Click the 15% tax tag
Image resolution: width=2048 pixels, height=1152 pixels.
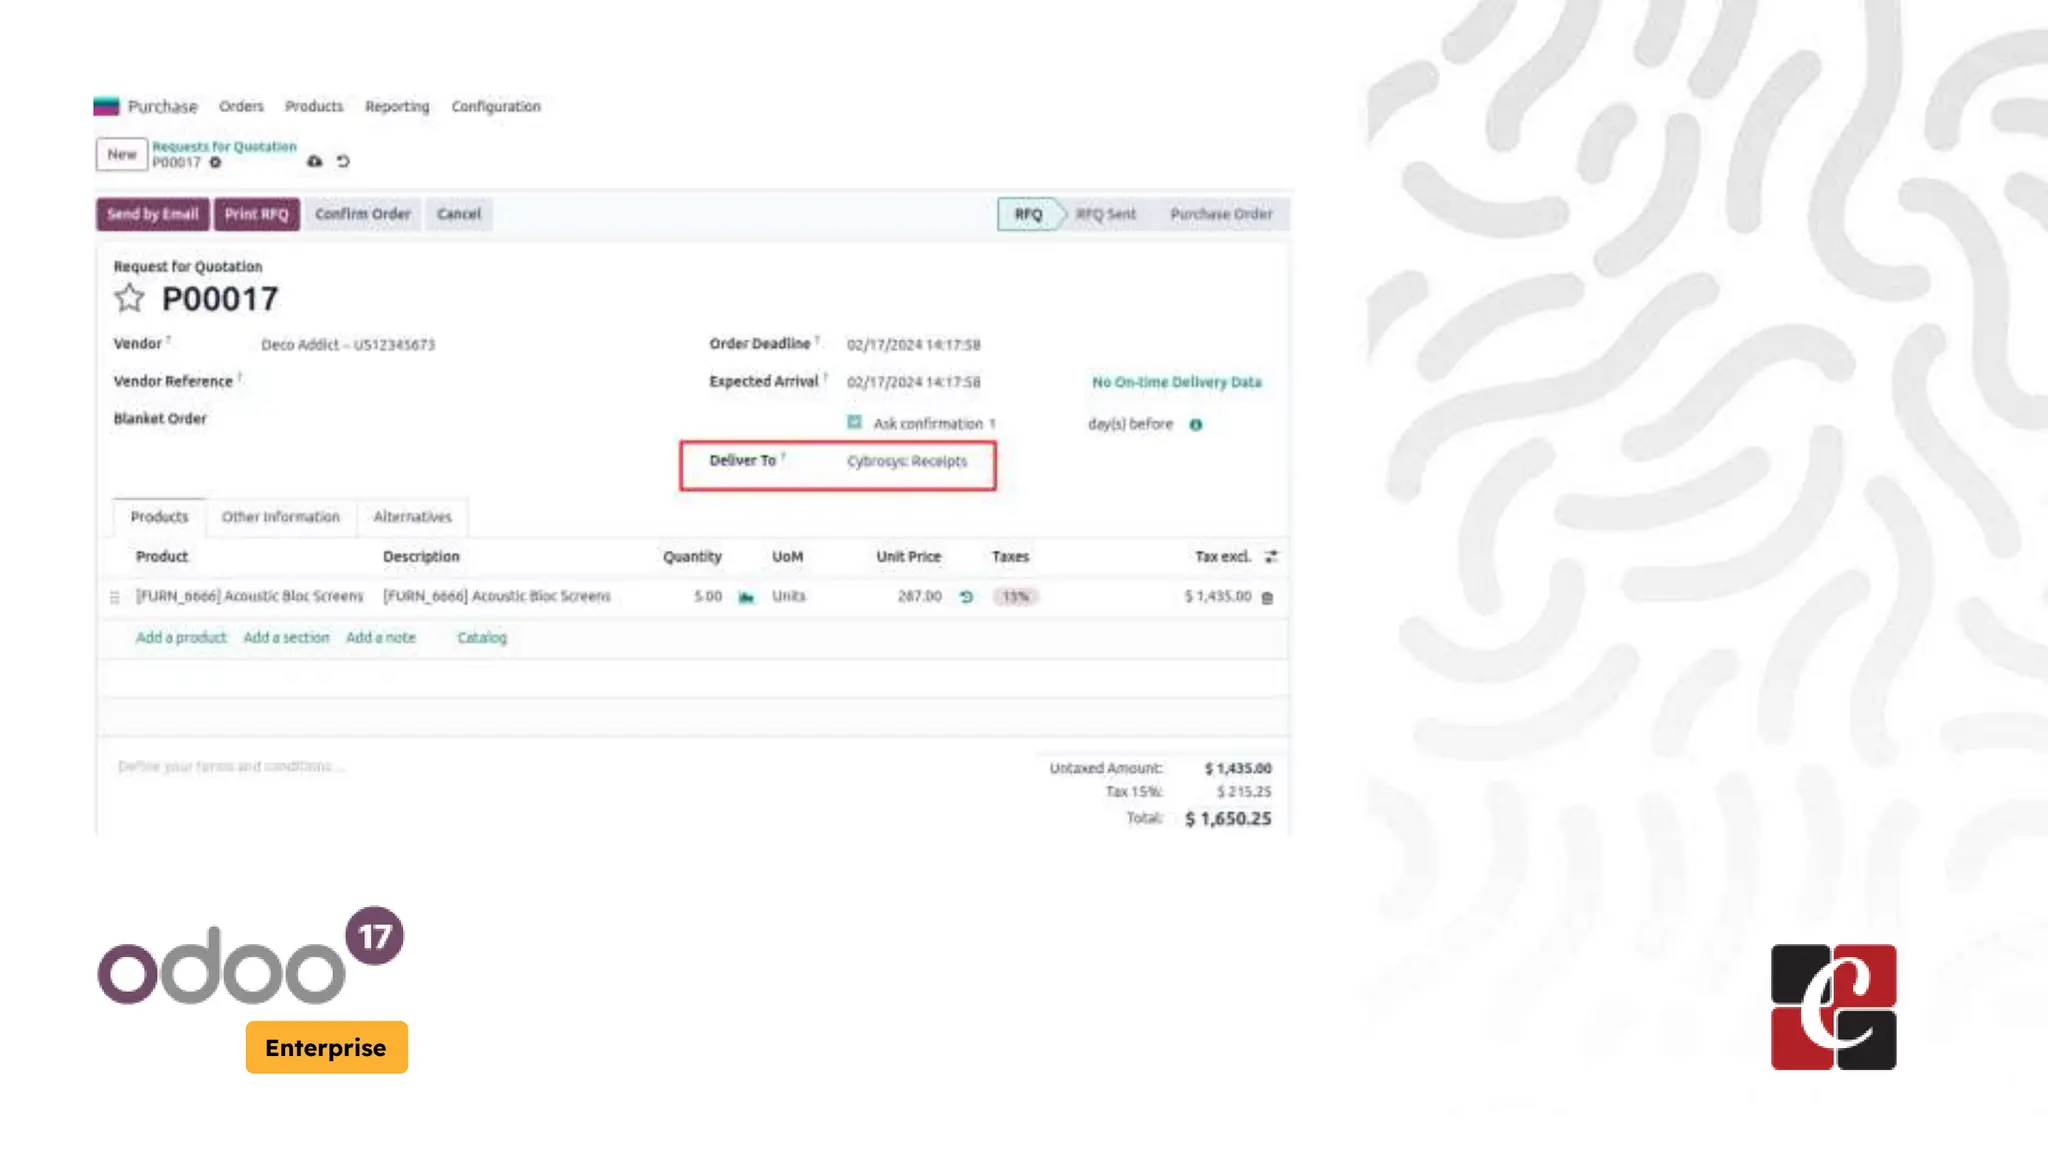[1015, 597]
